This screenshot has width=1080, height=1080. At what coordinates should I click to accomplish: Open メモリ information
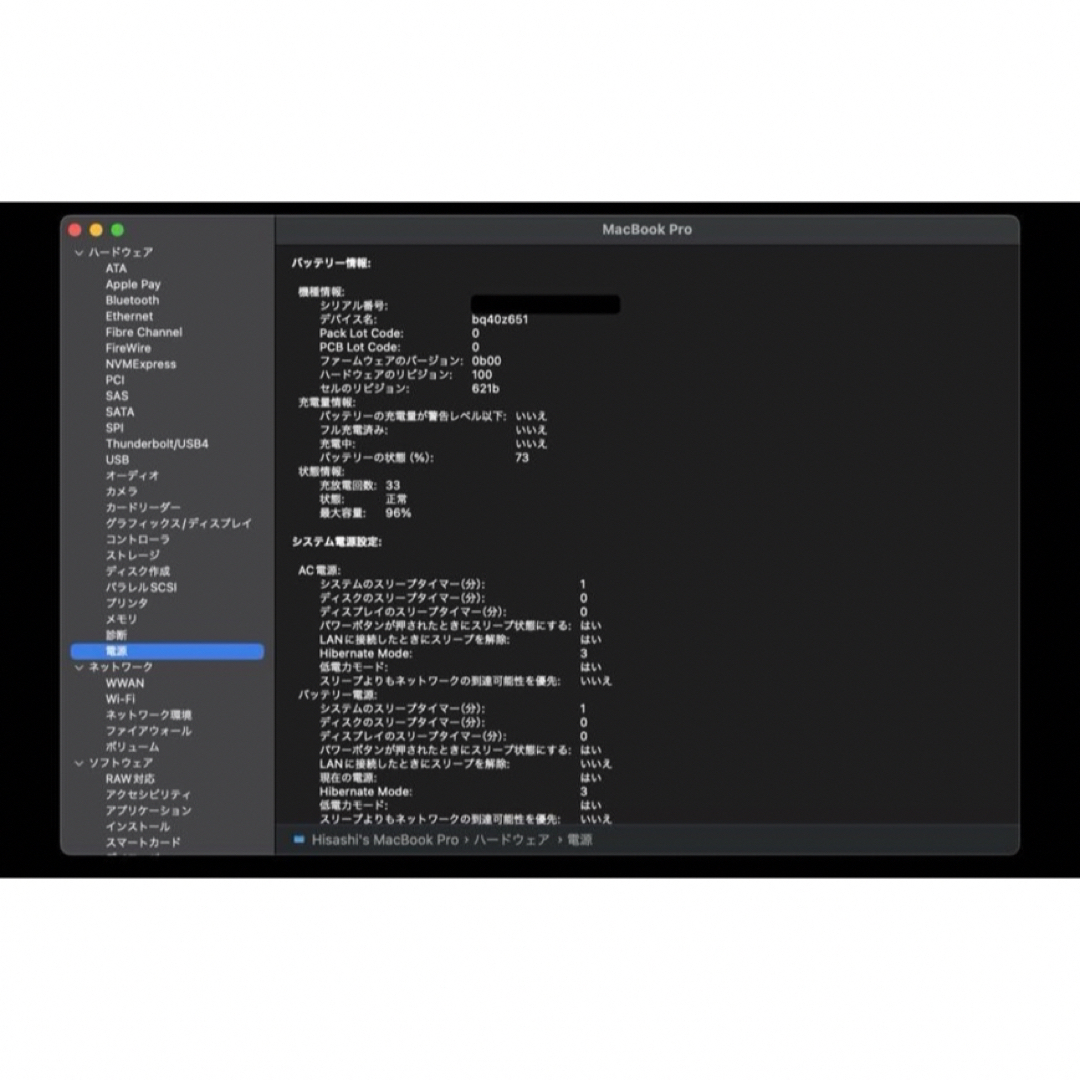point(121,619)
